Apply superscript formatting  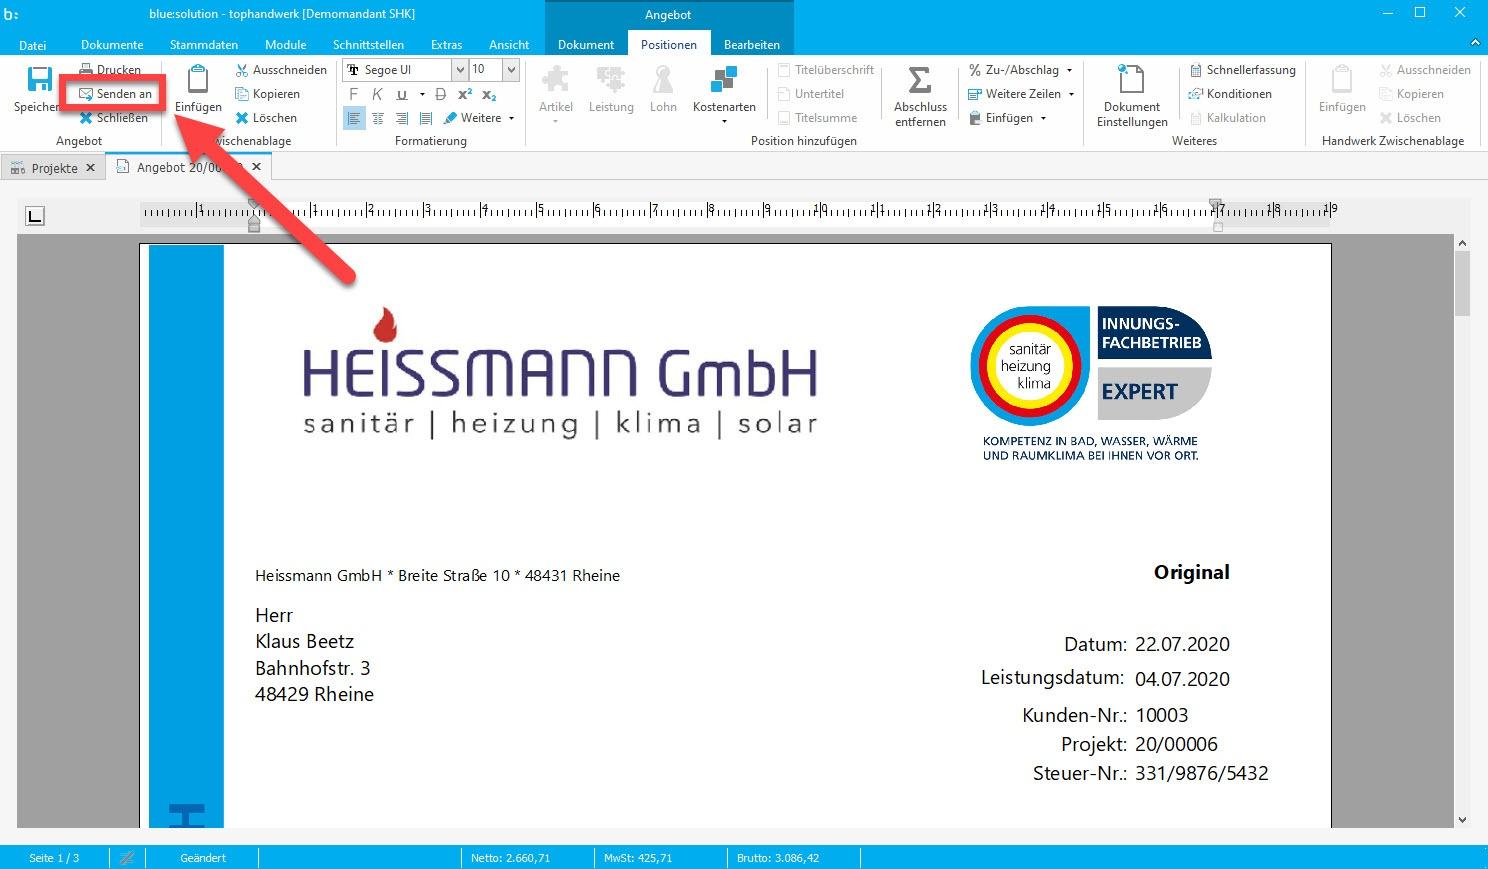click(465, 94)
